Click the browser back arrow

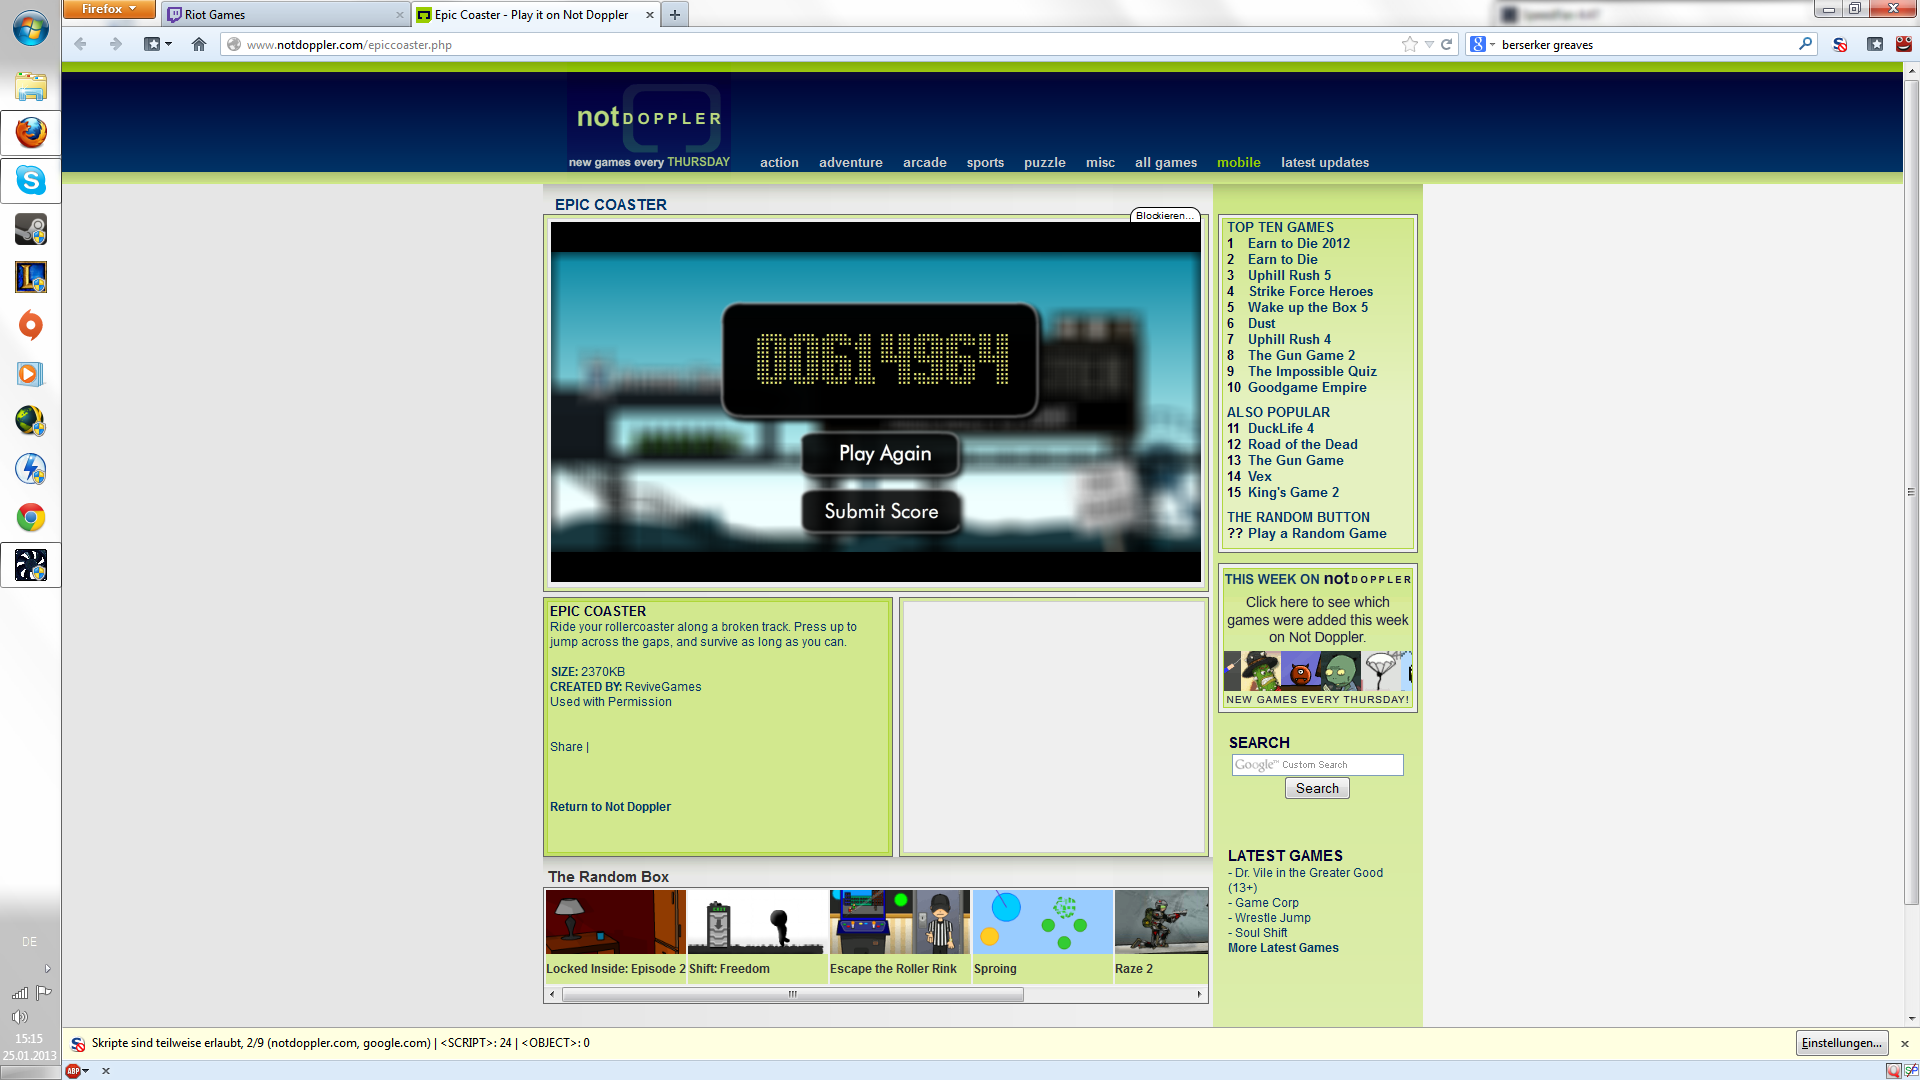(x=81, y=44)
